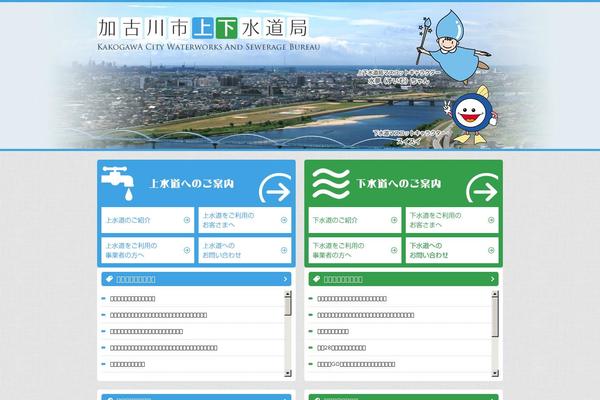The width and height of the screenshot is (600, 400).
Task: Open first news item in blue list
Action: [132, 299]
